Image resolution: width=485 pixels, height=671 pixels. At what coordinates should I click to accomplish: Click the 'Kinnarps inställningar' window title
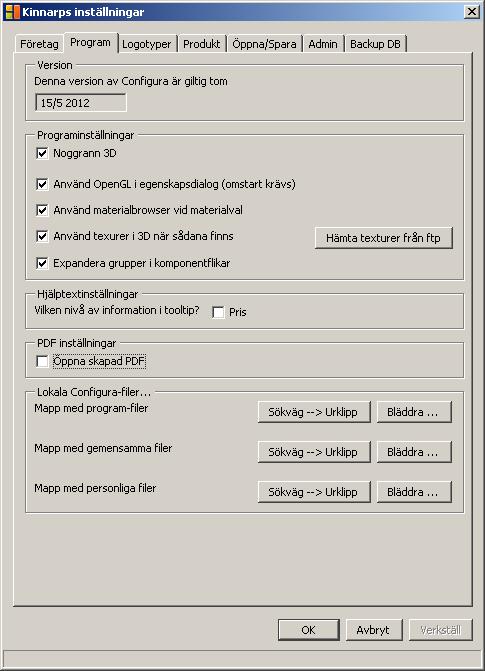tap(83, 12)
